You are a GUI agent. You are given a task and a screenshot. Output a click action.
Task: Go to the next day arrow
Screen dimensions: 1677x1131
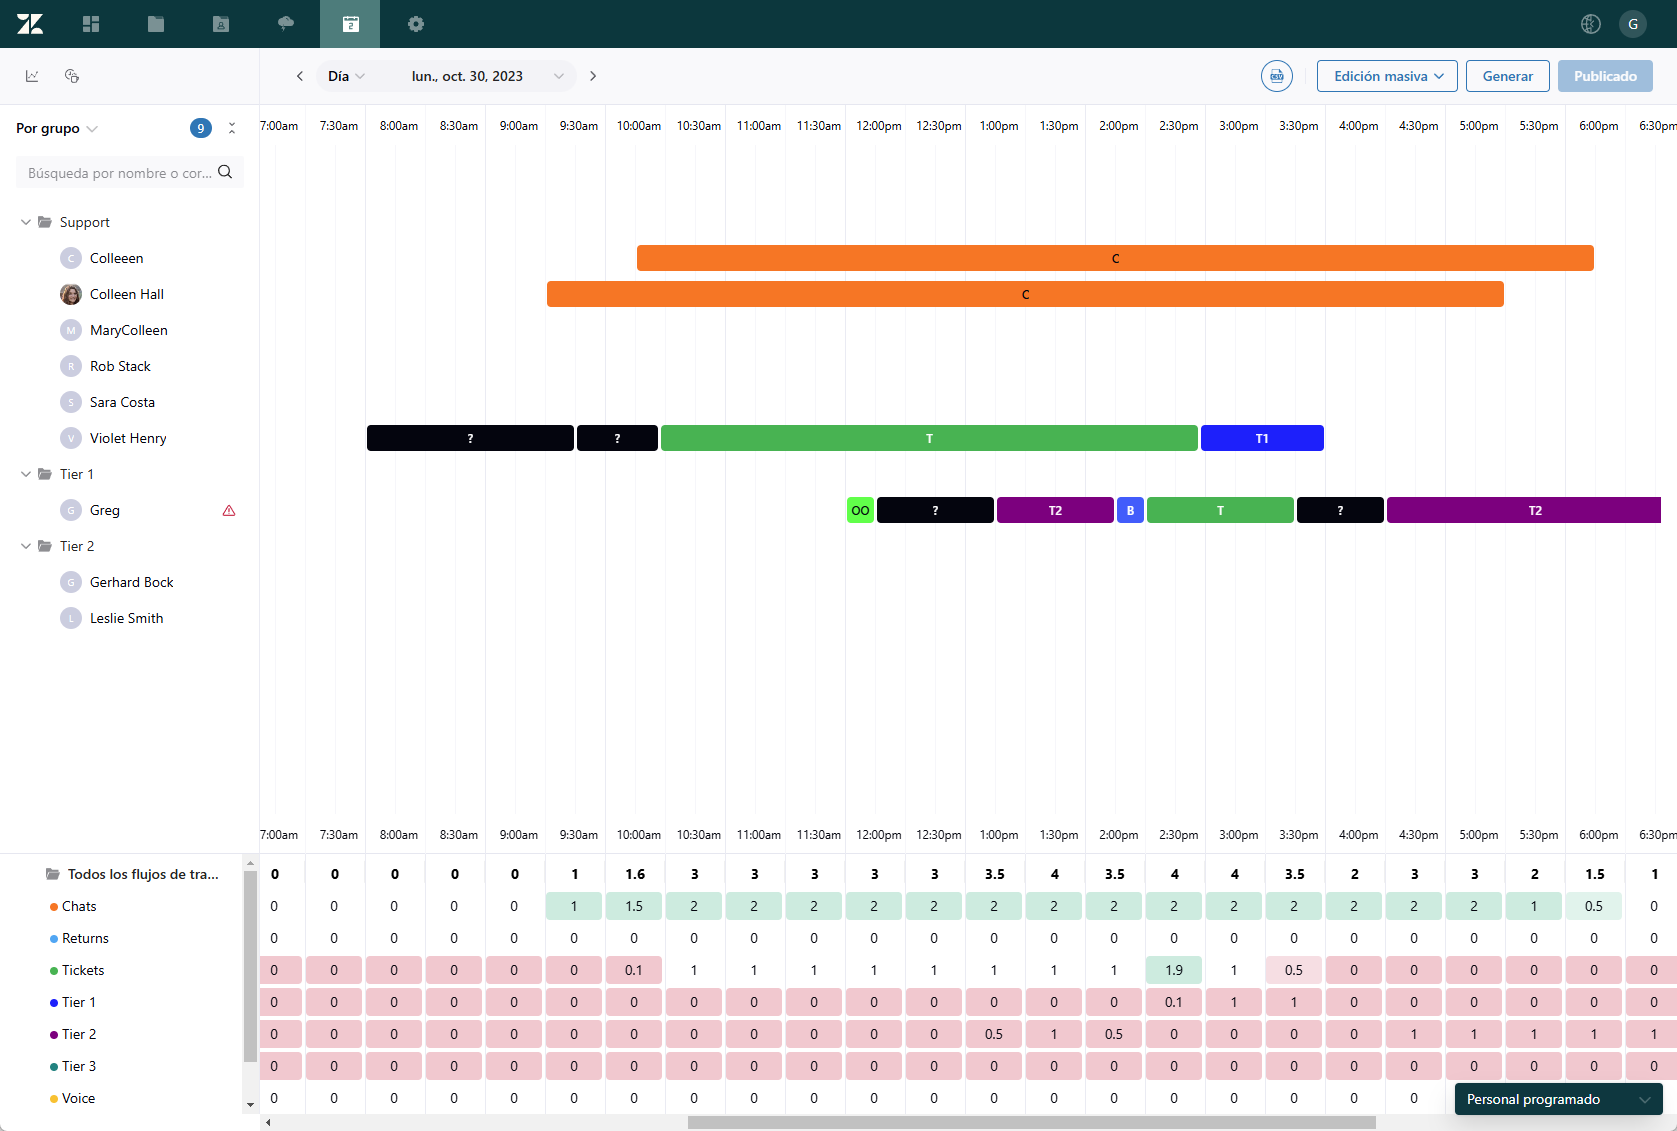click(593, 76)
